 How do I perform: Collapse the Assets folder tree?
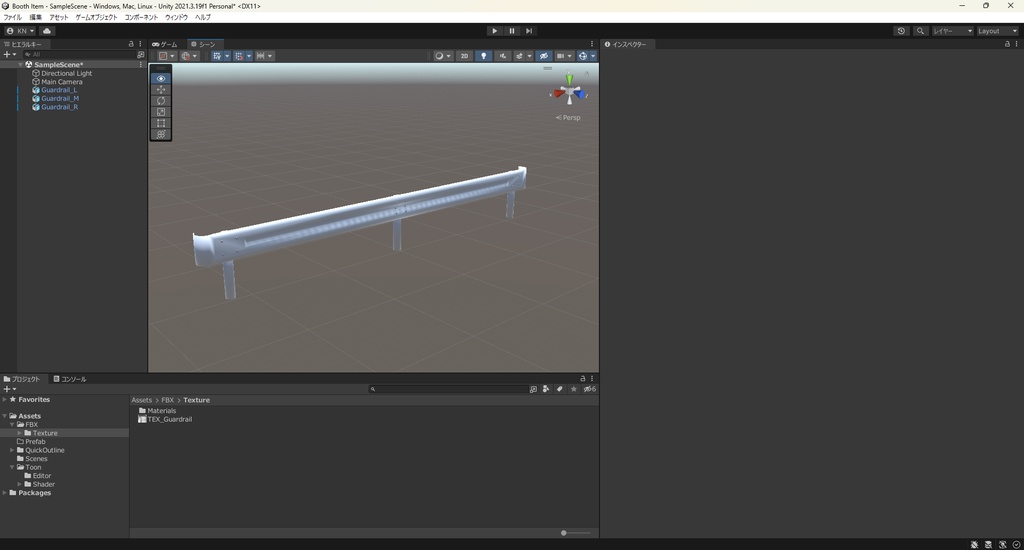point(5,415)
